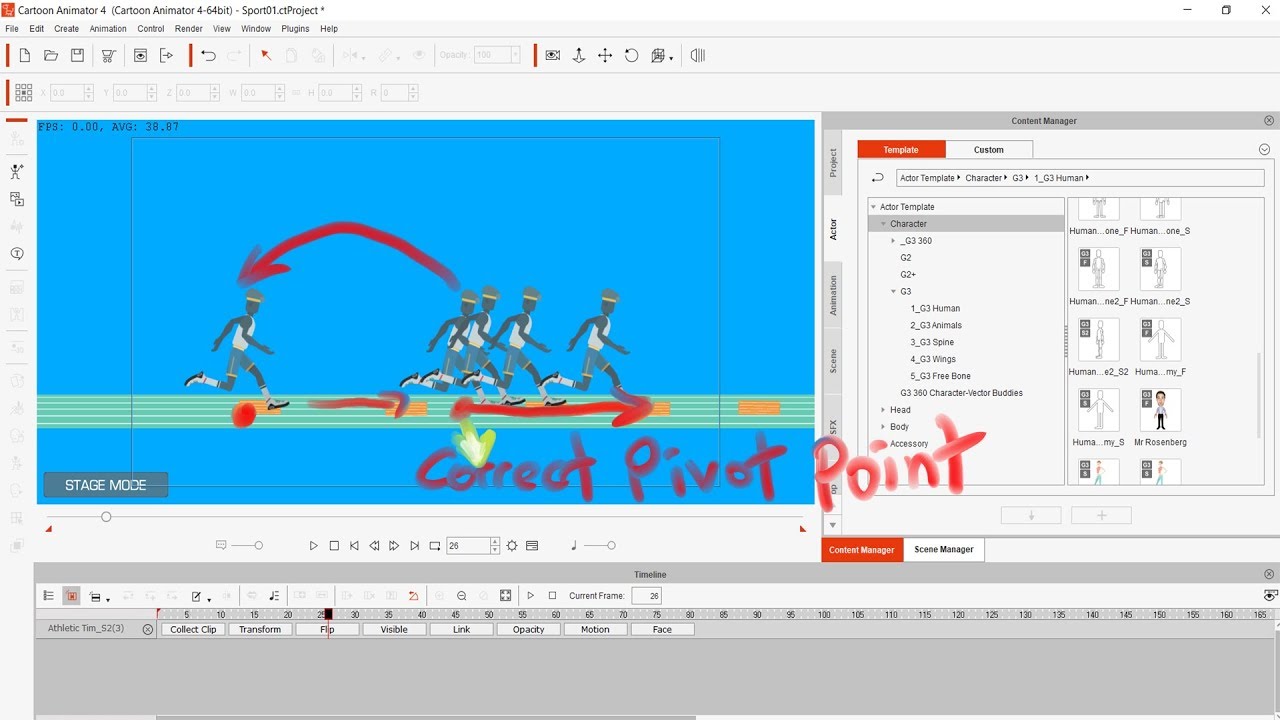Step to the next frame
This screenshot has height=720, width=1280.
click(394, 546)
